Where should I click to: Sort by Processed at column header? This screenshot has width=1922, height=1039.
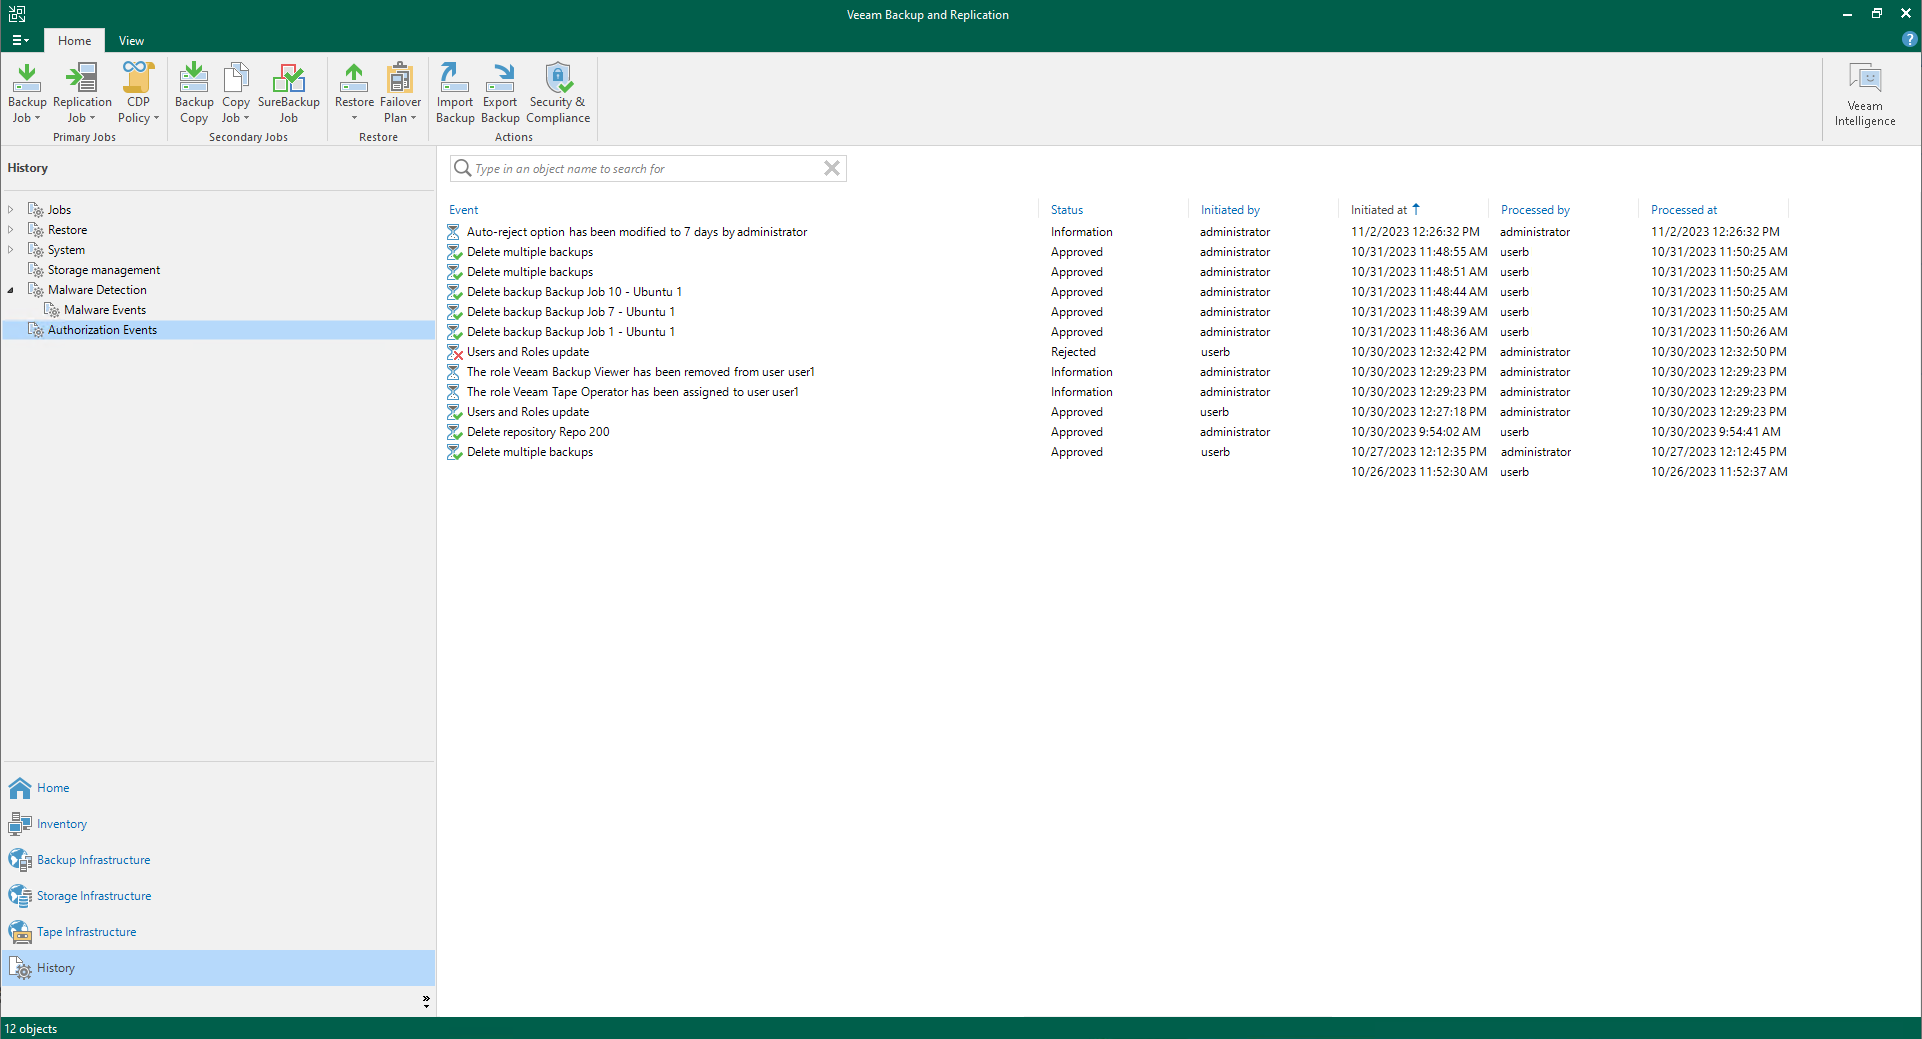tap(1684, 210)
